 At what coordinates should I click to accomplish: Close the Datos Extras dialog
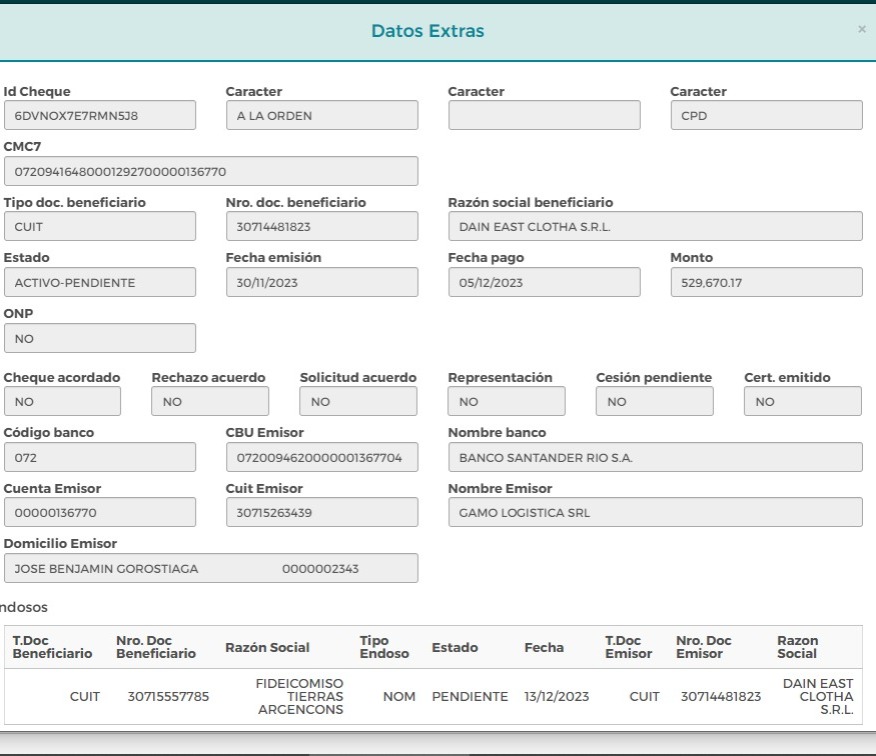click(x=862, y=29)
